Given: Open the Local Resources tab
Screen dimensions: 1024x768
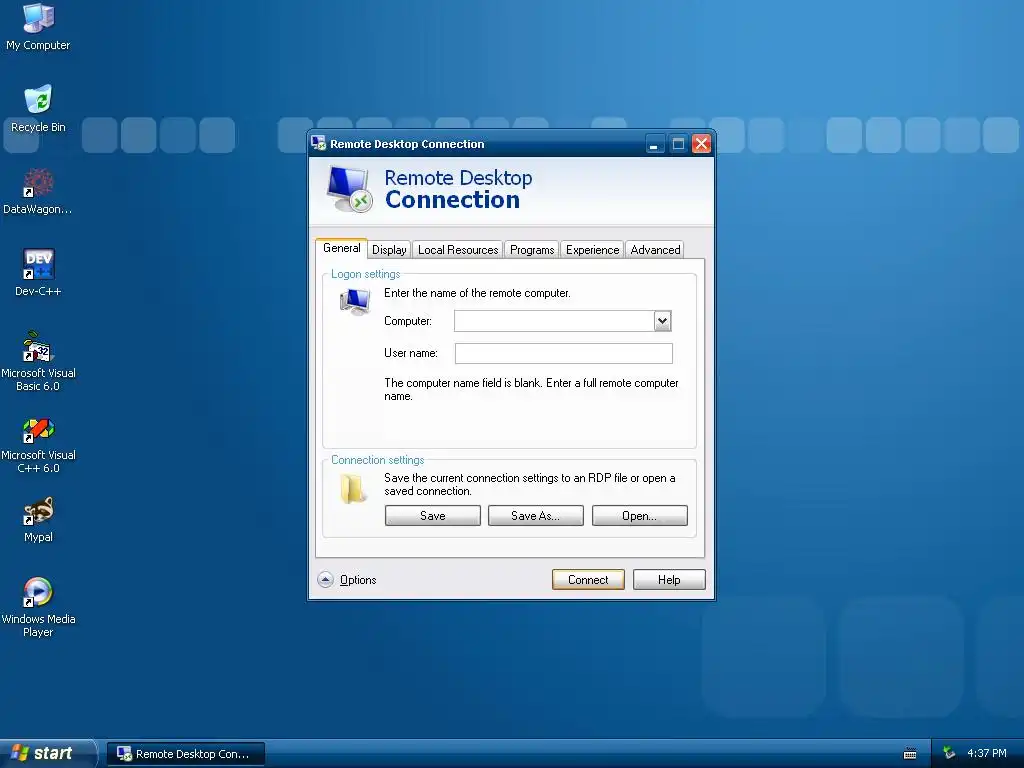Looking at the screenshot, I should 458,249.
